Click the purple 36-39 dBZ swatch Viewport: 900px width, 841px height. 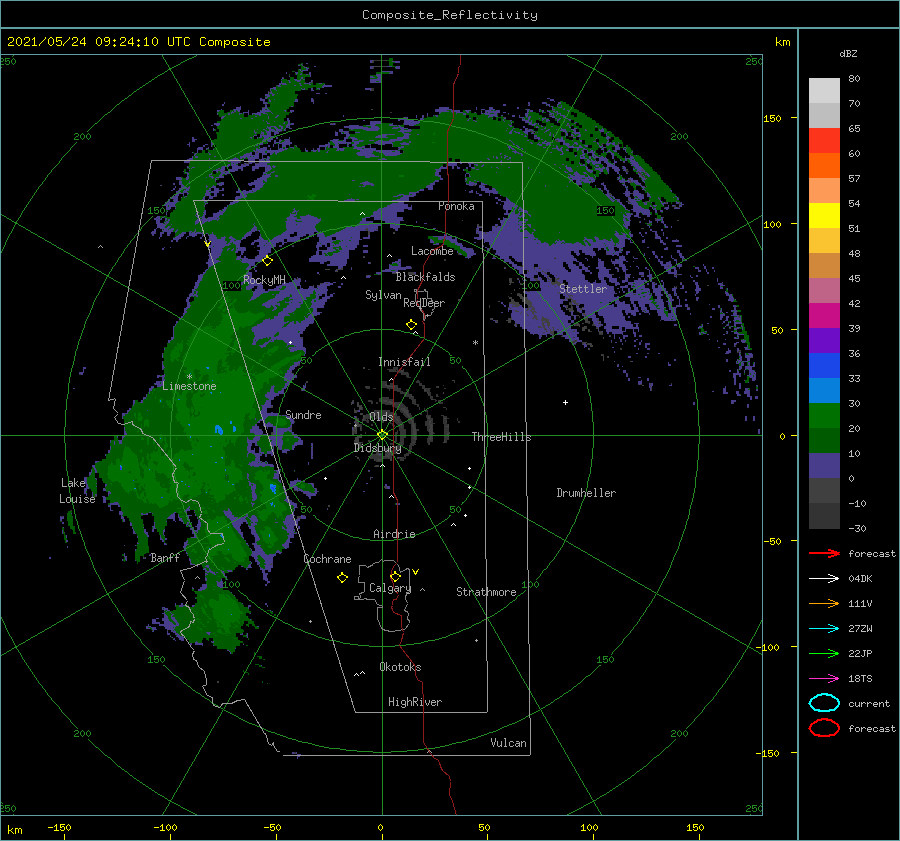(x=824, y=341)
